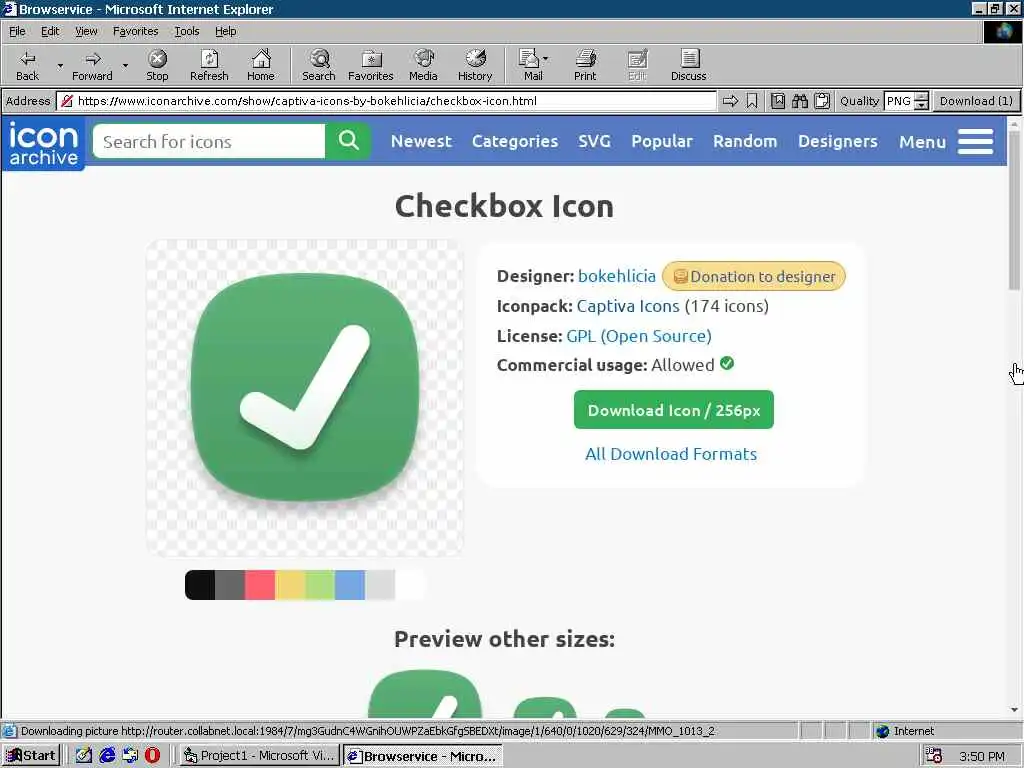Open the Favorites menu
The image size is (1024, 768).
pyautogui.click(x=135, y=31)
